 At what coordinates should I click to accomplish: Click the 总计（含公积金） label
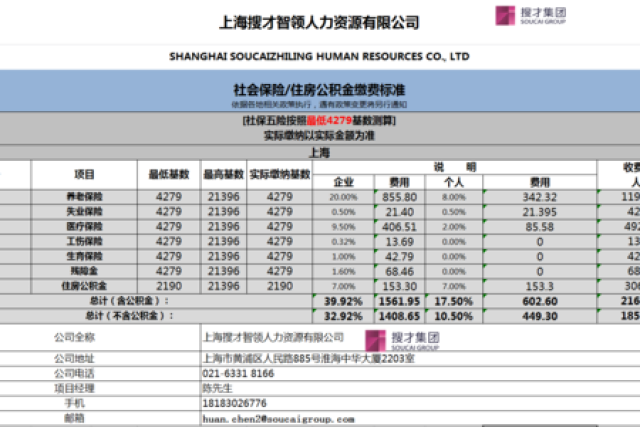(x=129, y=301)
